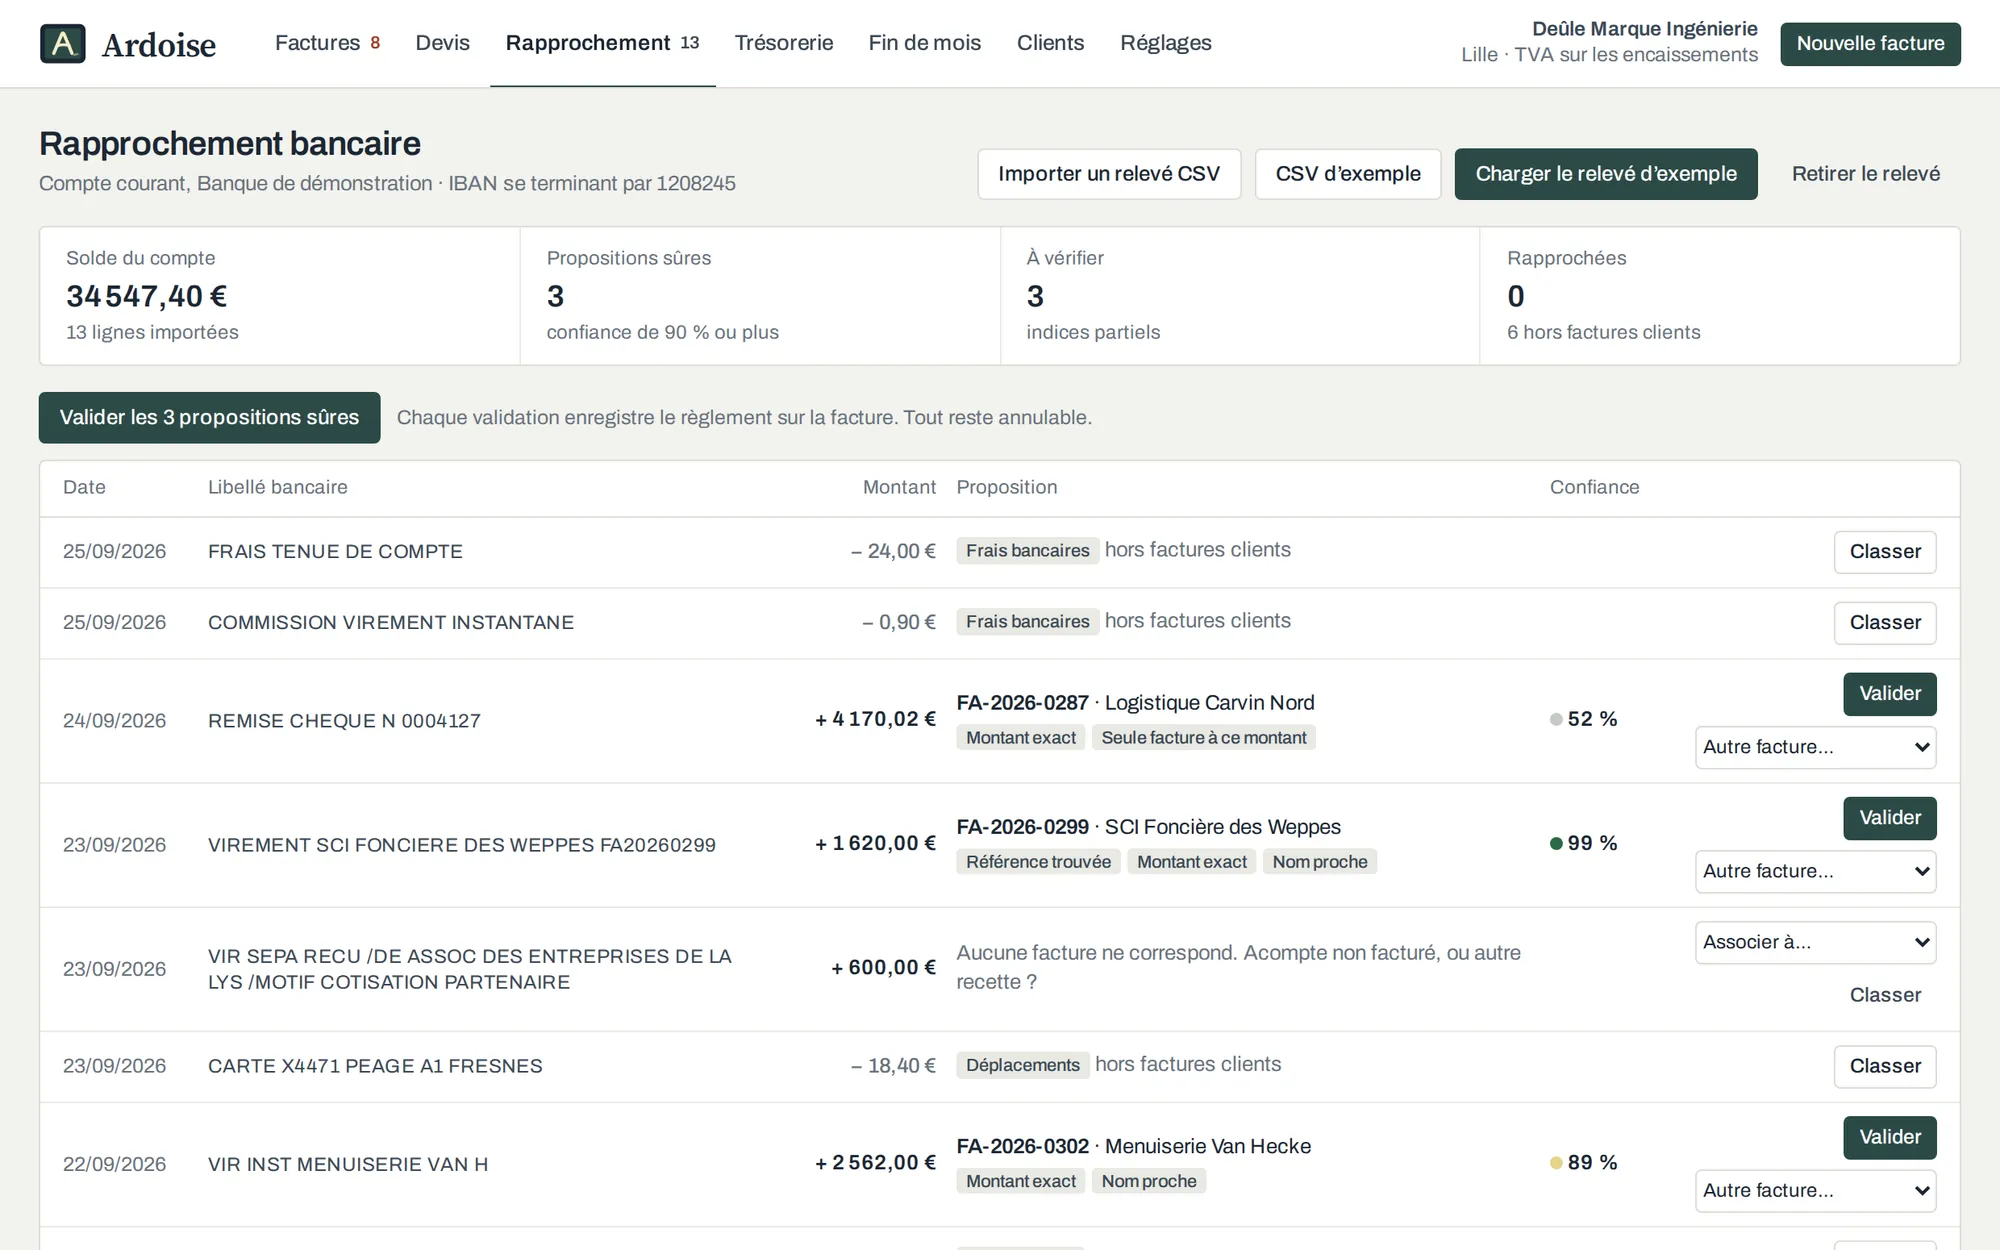Click the Libellé bancaire column header
The width and height of the screenshot is (2000, 1250).
[x=278, y=488]
